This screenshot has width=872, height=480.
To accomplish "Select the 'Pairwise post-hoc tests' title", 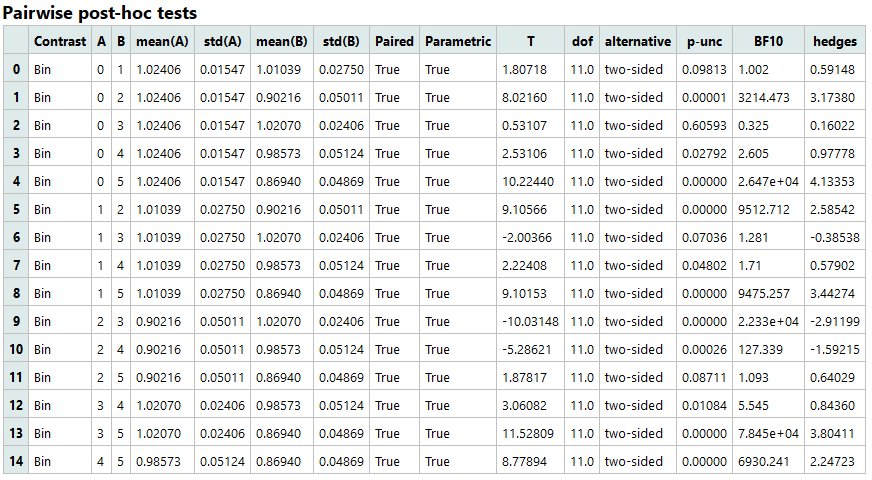I will pyautogui.click(x=100, y=13).
